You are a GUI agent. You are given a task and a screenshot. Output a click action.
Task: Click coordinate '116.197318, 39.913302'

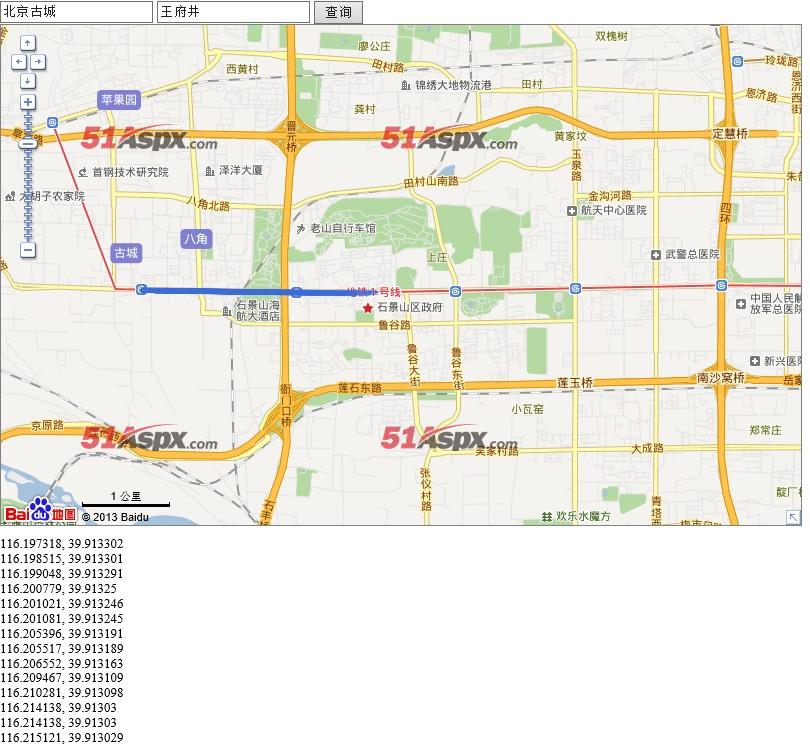pos(62,544)
